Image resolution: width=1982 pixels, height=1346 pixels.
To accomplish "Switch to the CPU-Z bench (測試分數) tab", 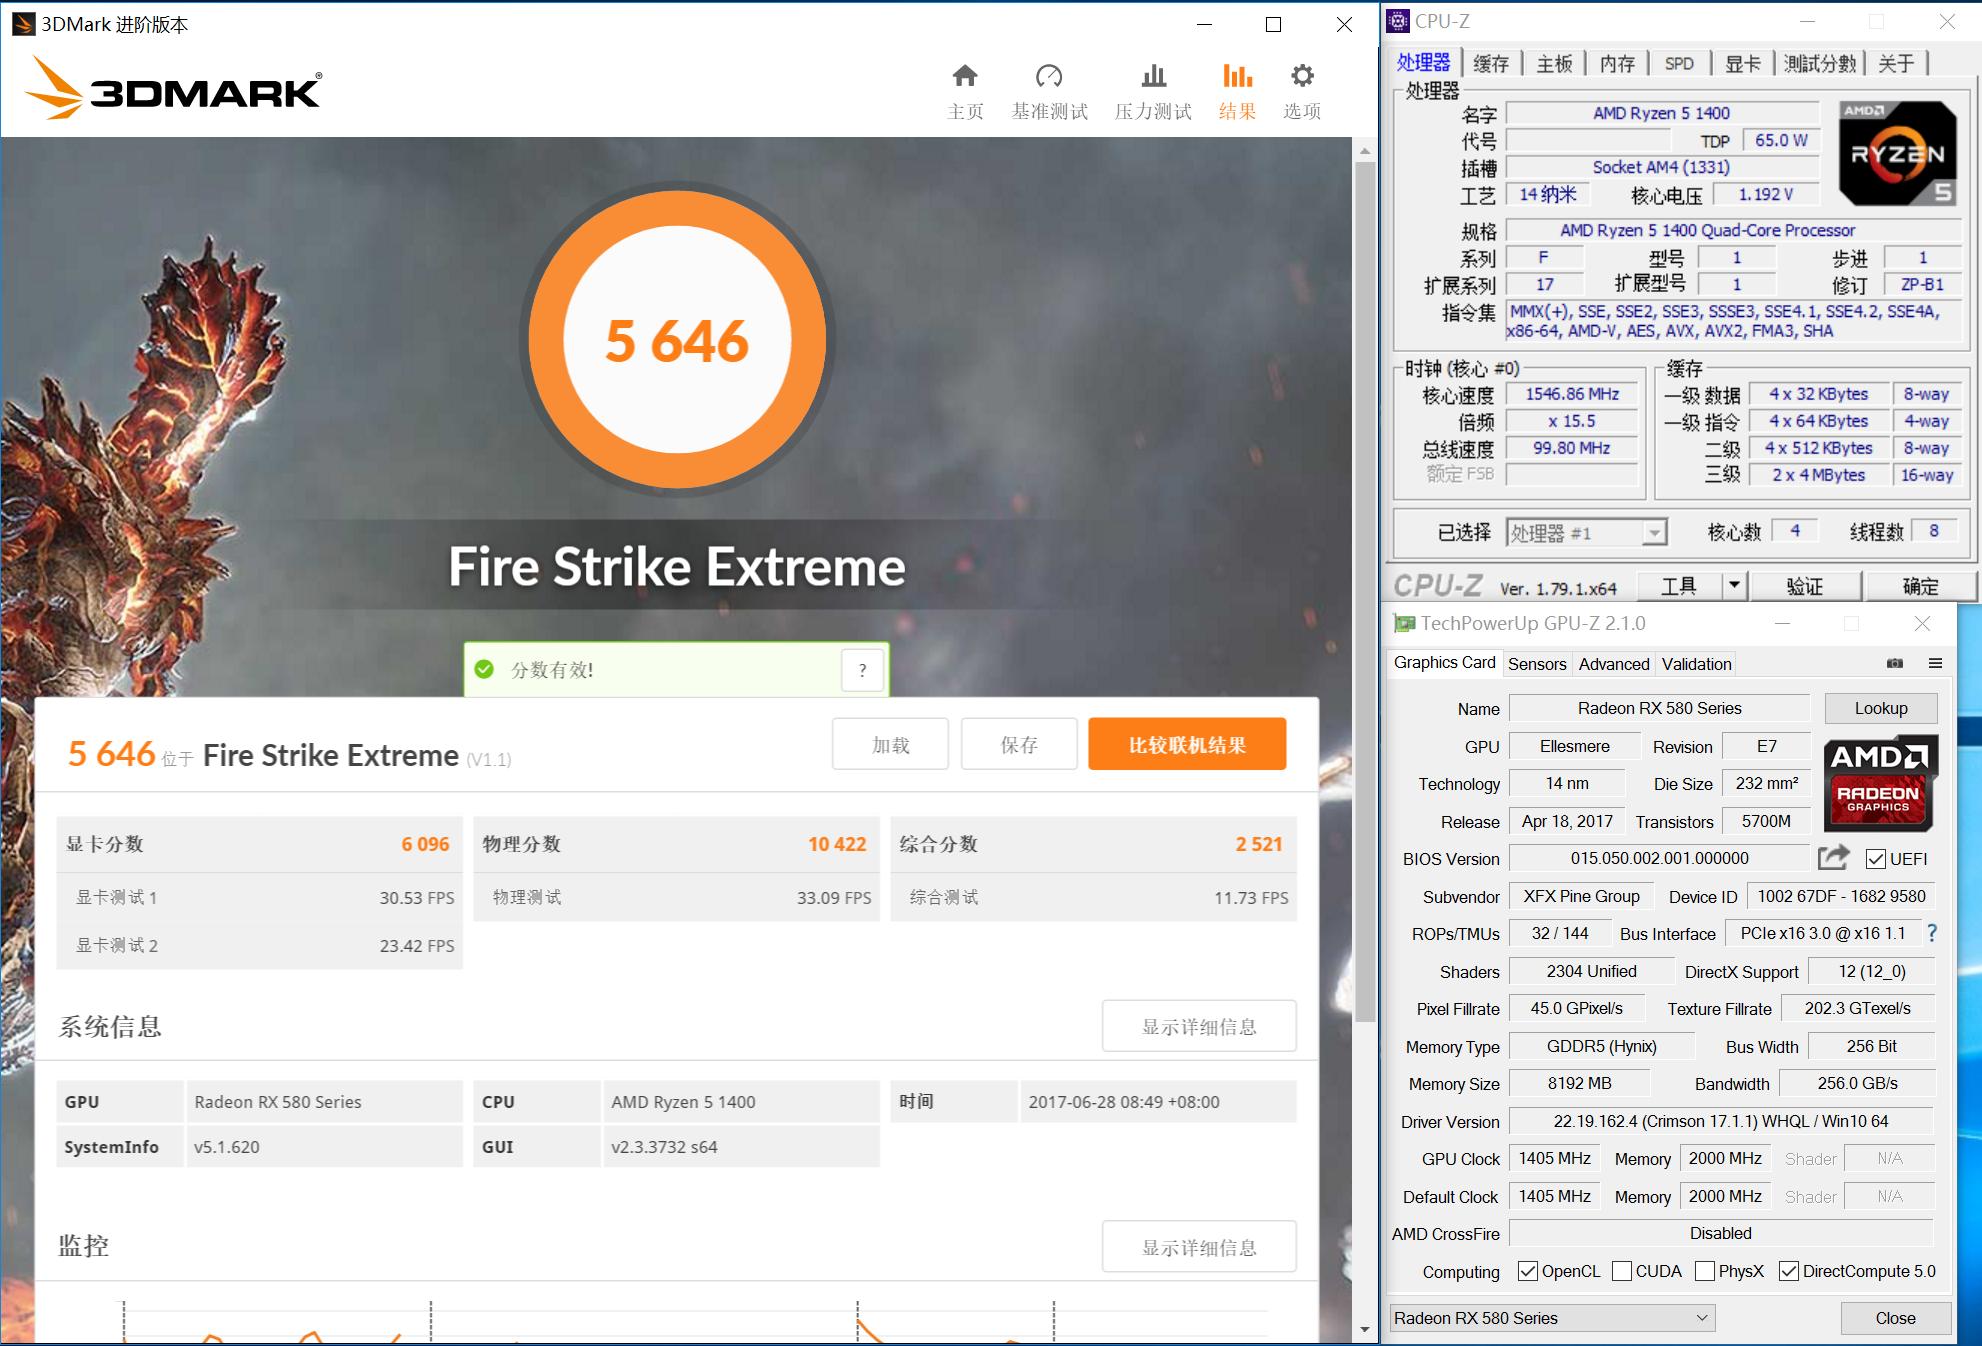I will pyautogui.click(x=1820, y=64).
